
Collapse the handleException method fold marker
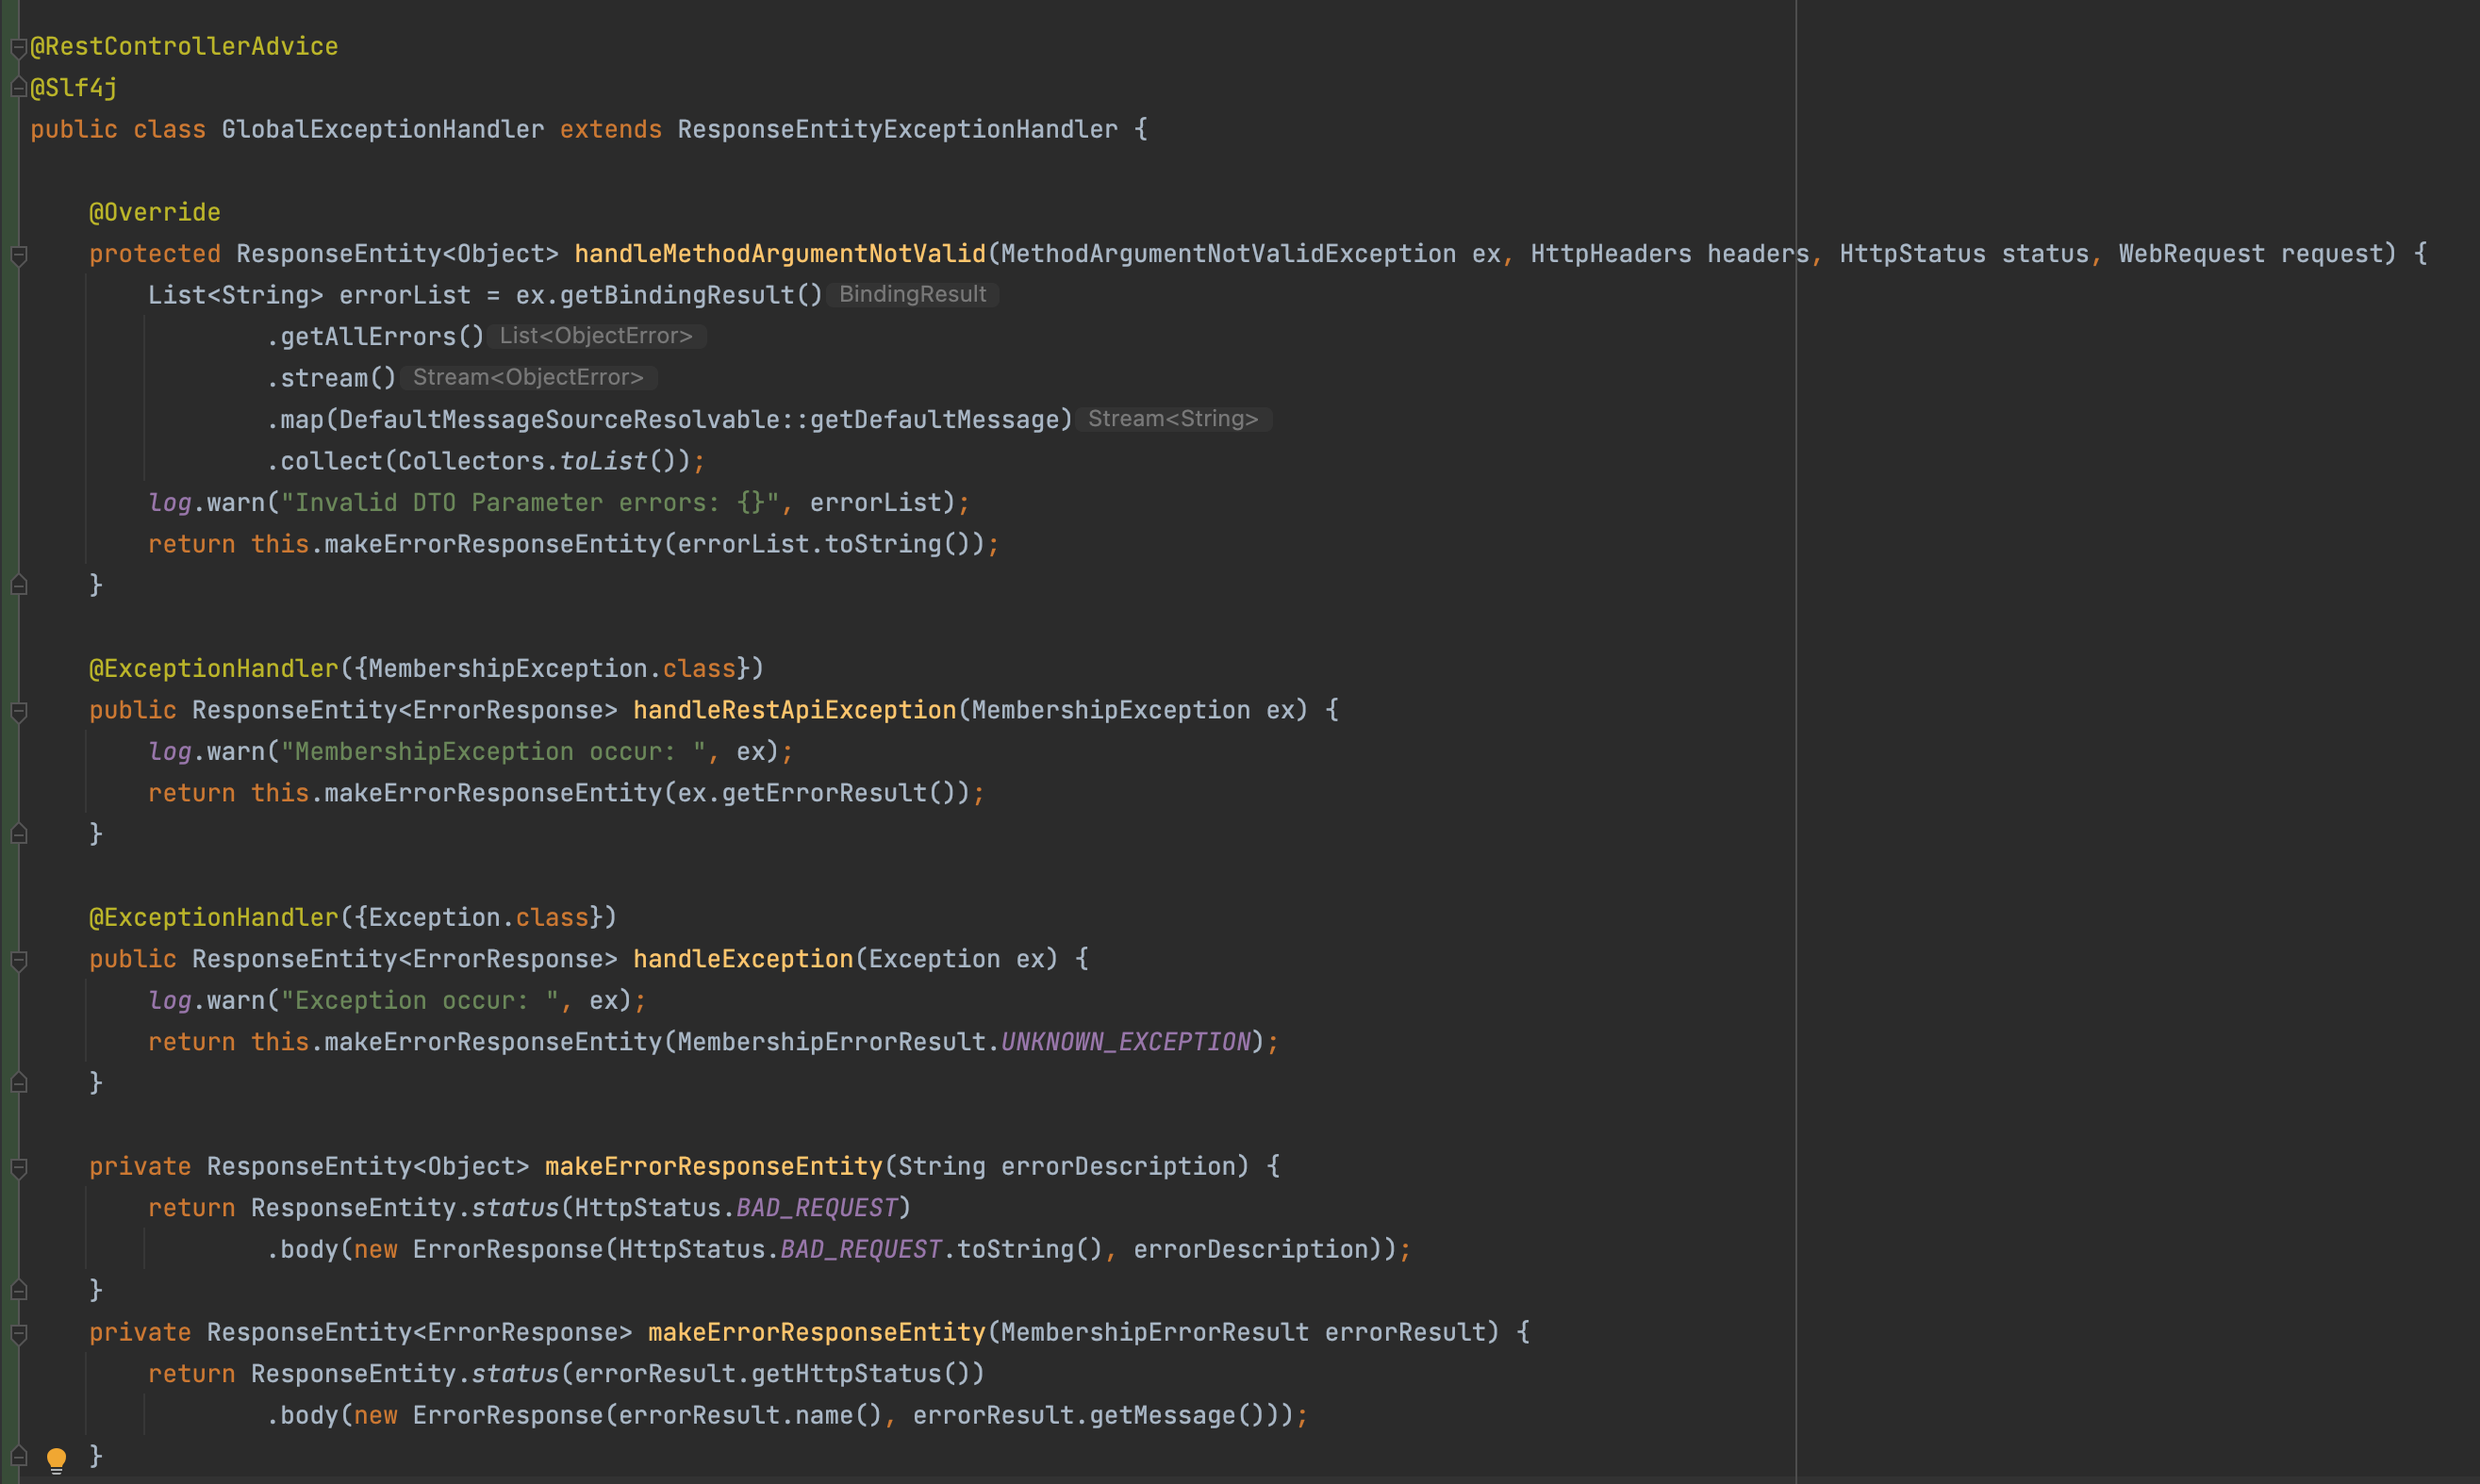click(x=18, y=960)
